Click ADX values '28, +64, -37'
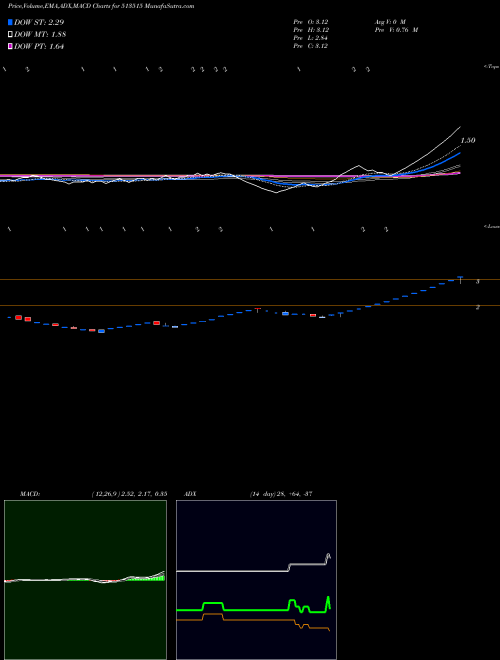 [x=294, y=494]
